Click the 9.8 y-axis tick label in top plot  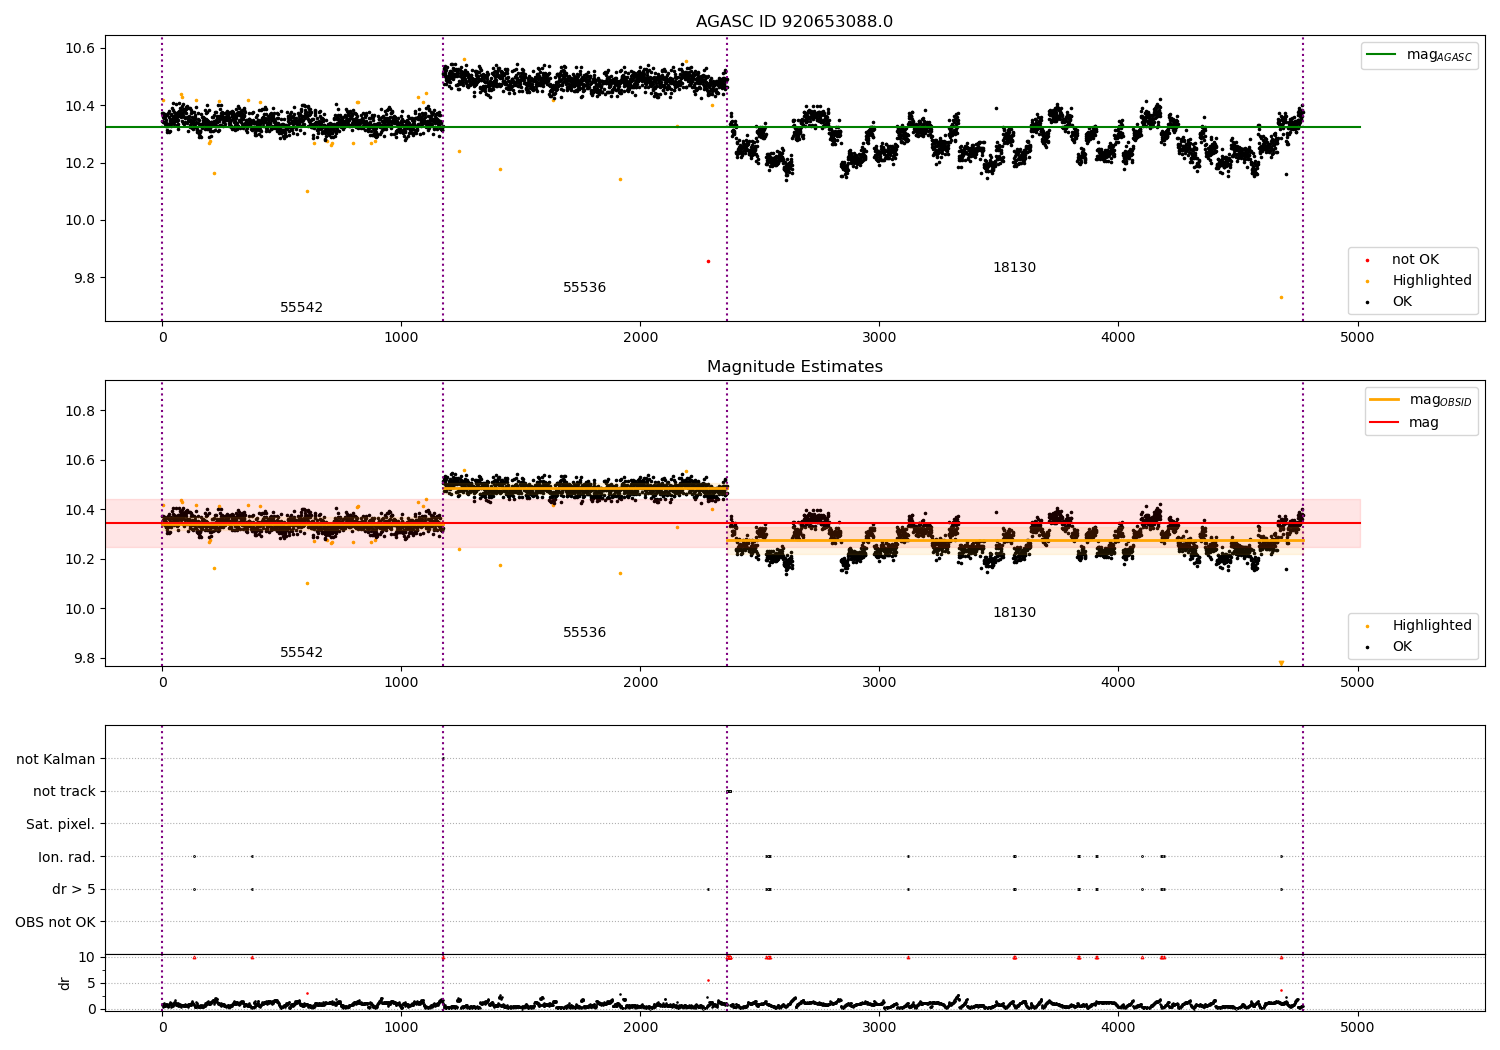[x=83, y=278]
